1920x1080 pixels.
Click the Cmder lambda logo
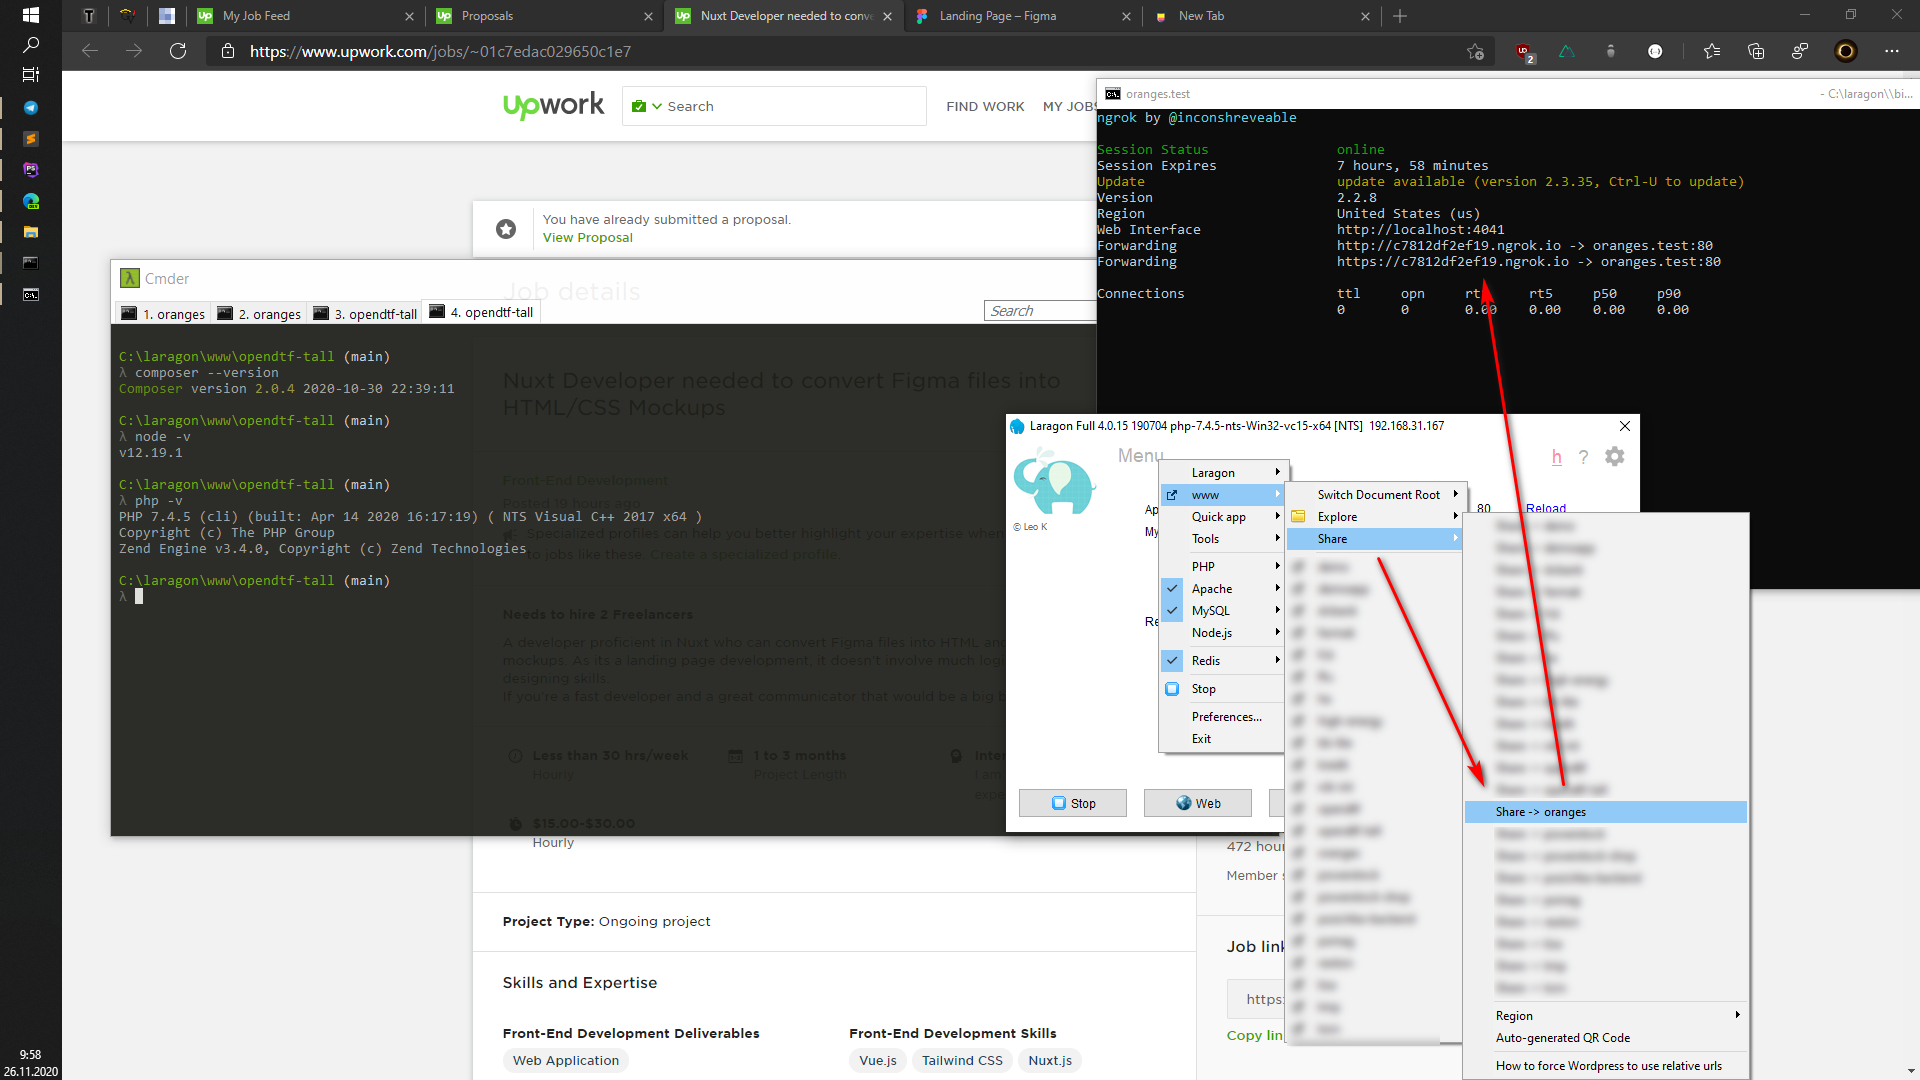point(130,278)
